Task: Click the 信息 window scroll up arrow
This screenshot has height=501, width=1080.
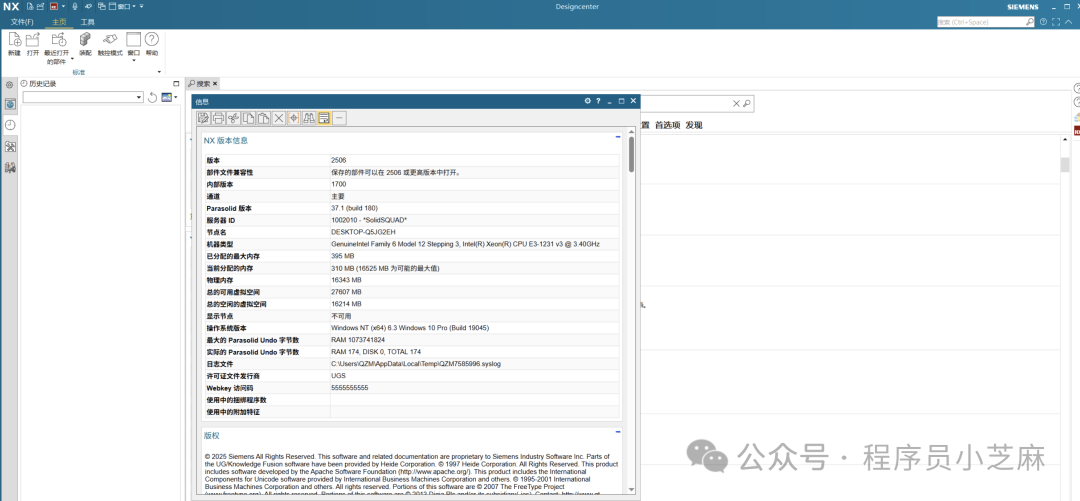Action: coord(632,131)
